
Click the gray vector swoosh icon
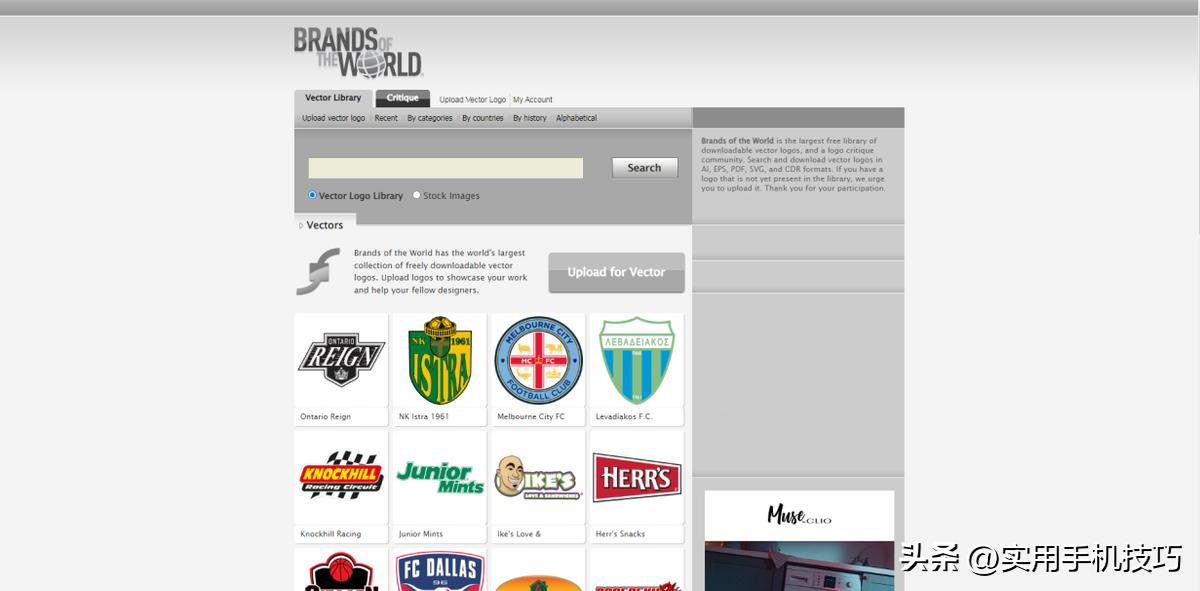318,271
